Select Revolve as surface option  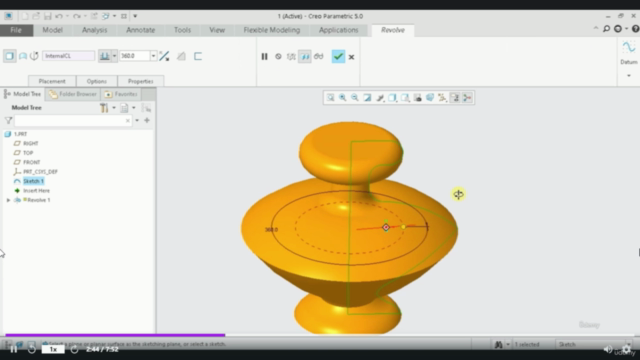(23, 56)
